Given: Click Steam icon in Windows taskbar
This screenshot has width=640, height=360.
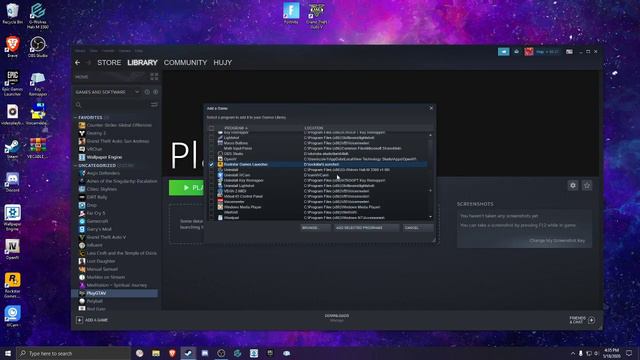Looking at the screenshot, I should tap(188, 353).
